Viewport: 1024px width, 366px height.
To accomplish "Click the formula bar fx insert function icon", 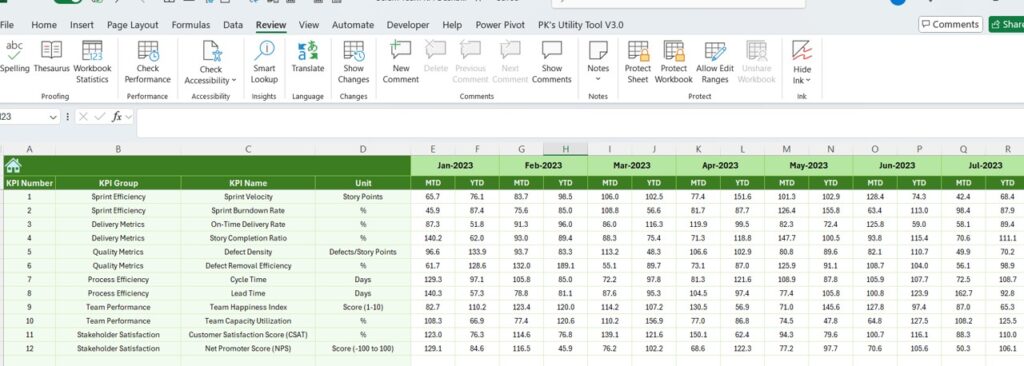I will click(117, 116).
